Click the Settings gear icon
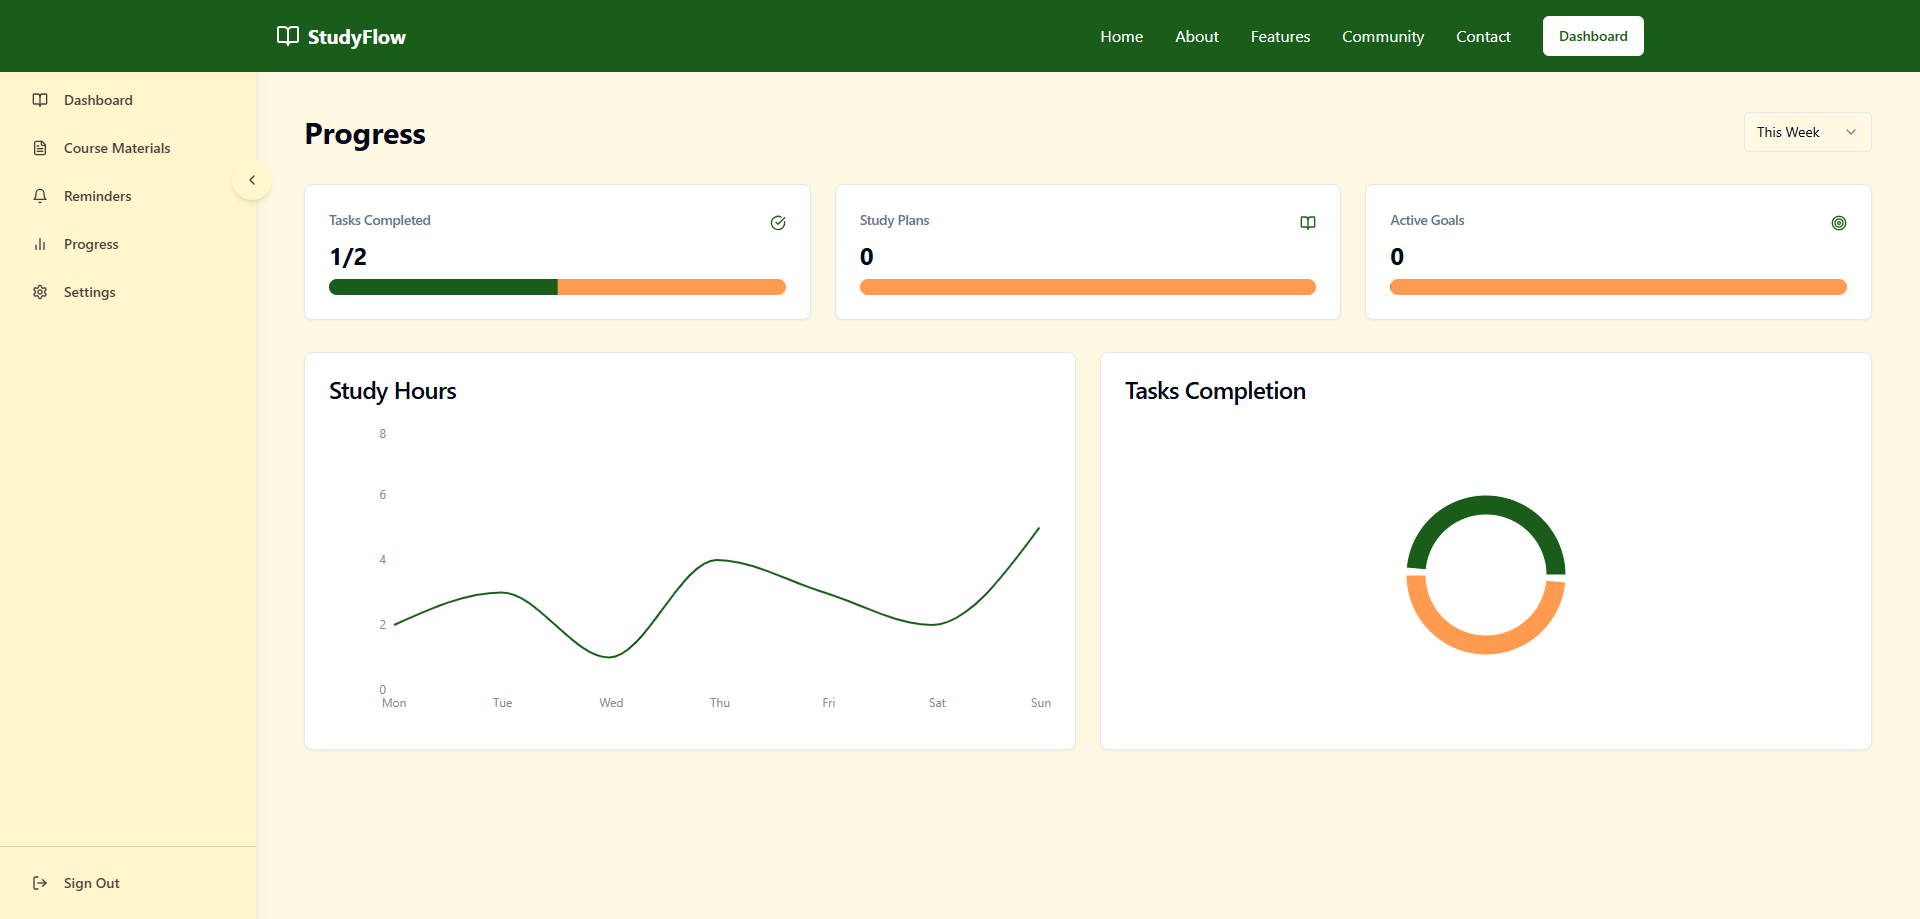Image resolution: width=1920 pixels, height=919 pixels. (x=40, y=292)
